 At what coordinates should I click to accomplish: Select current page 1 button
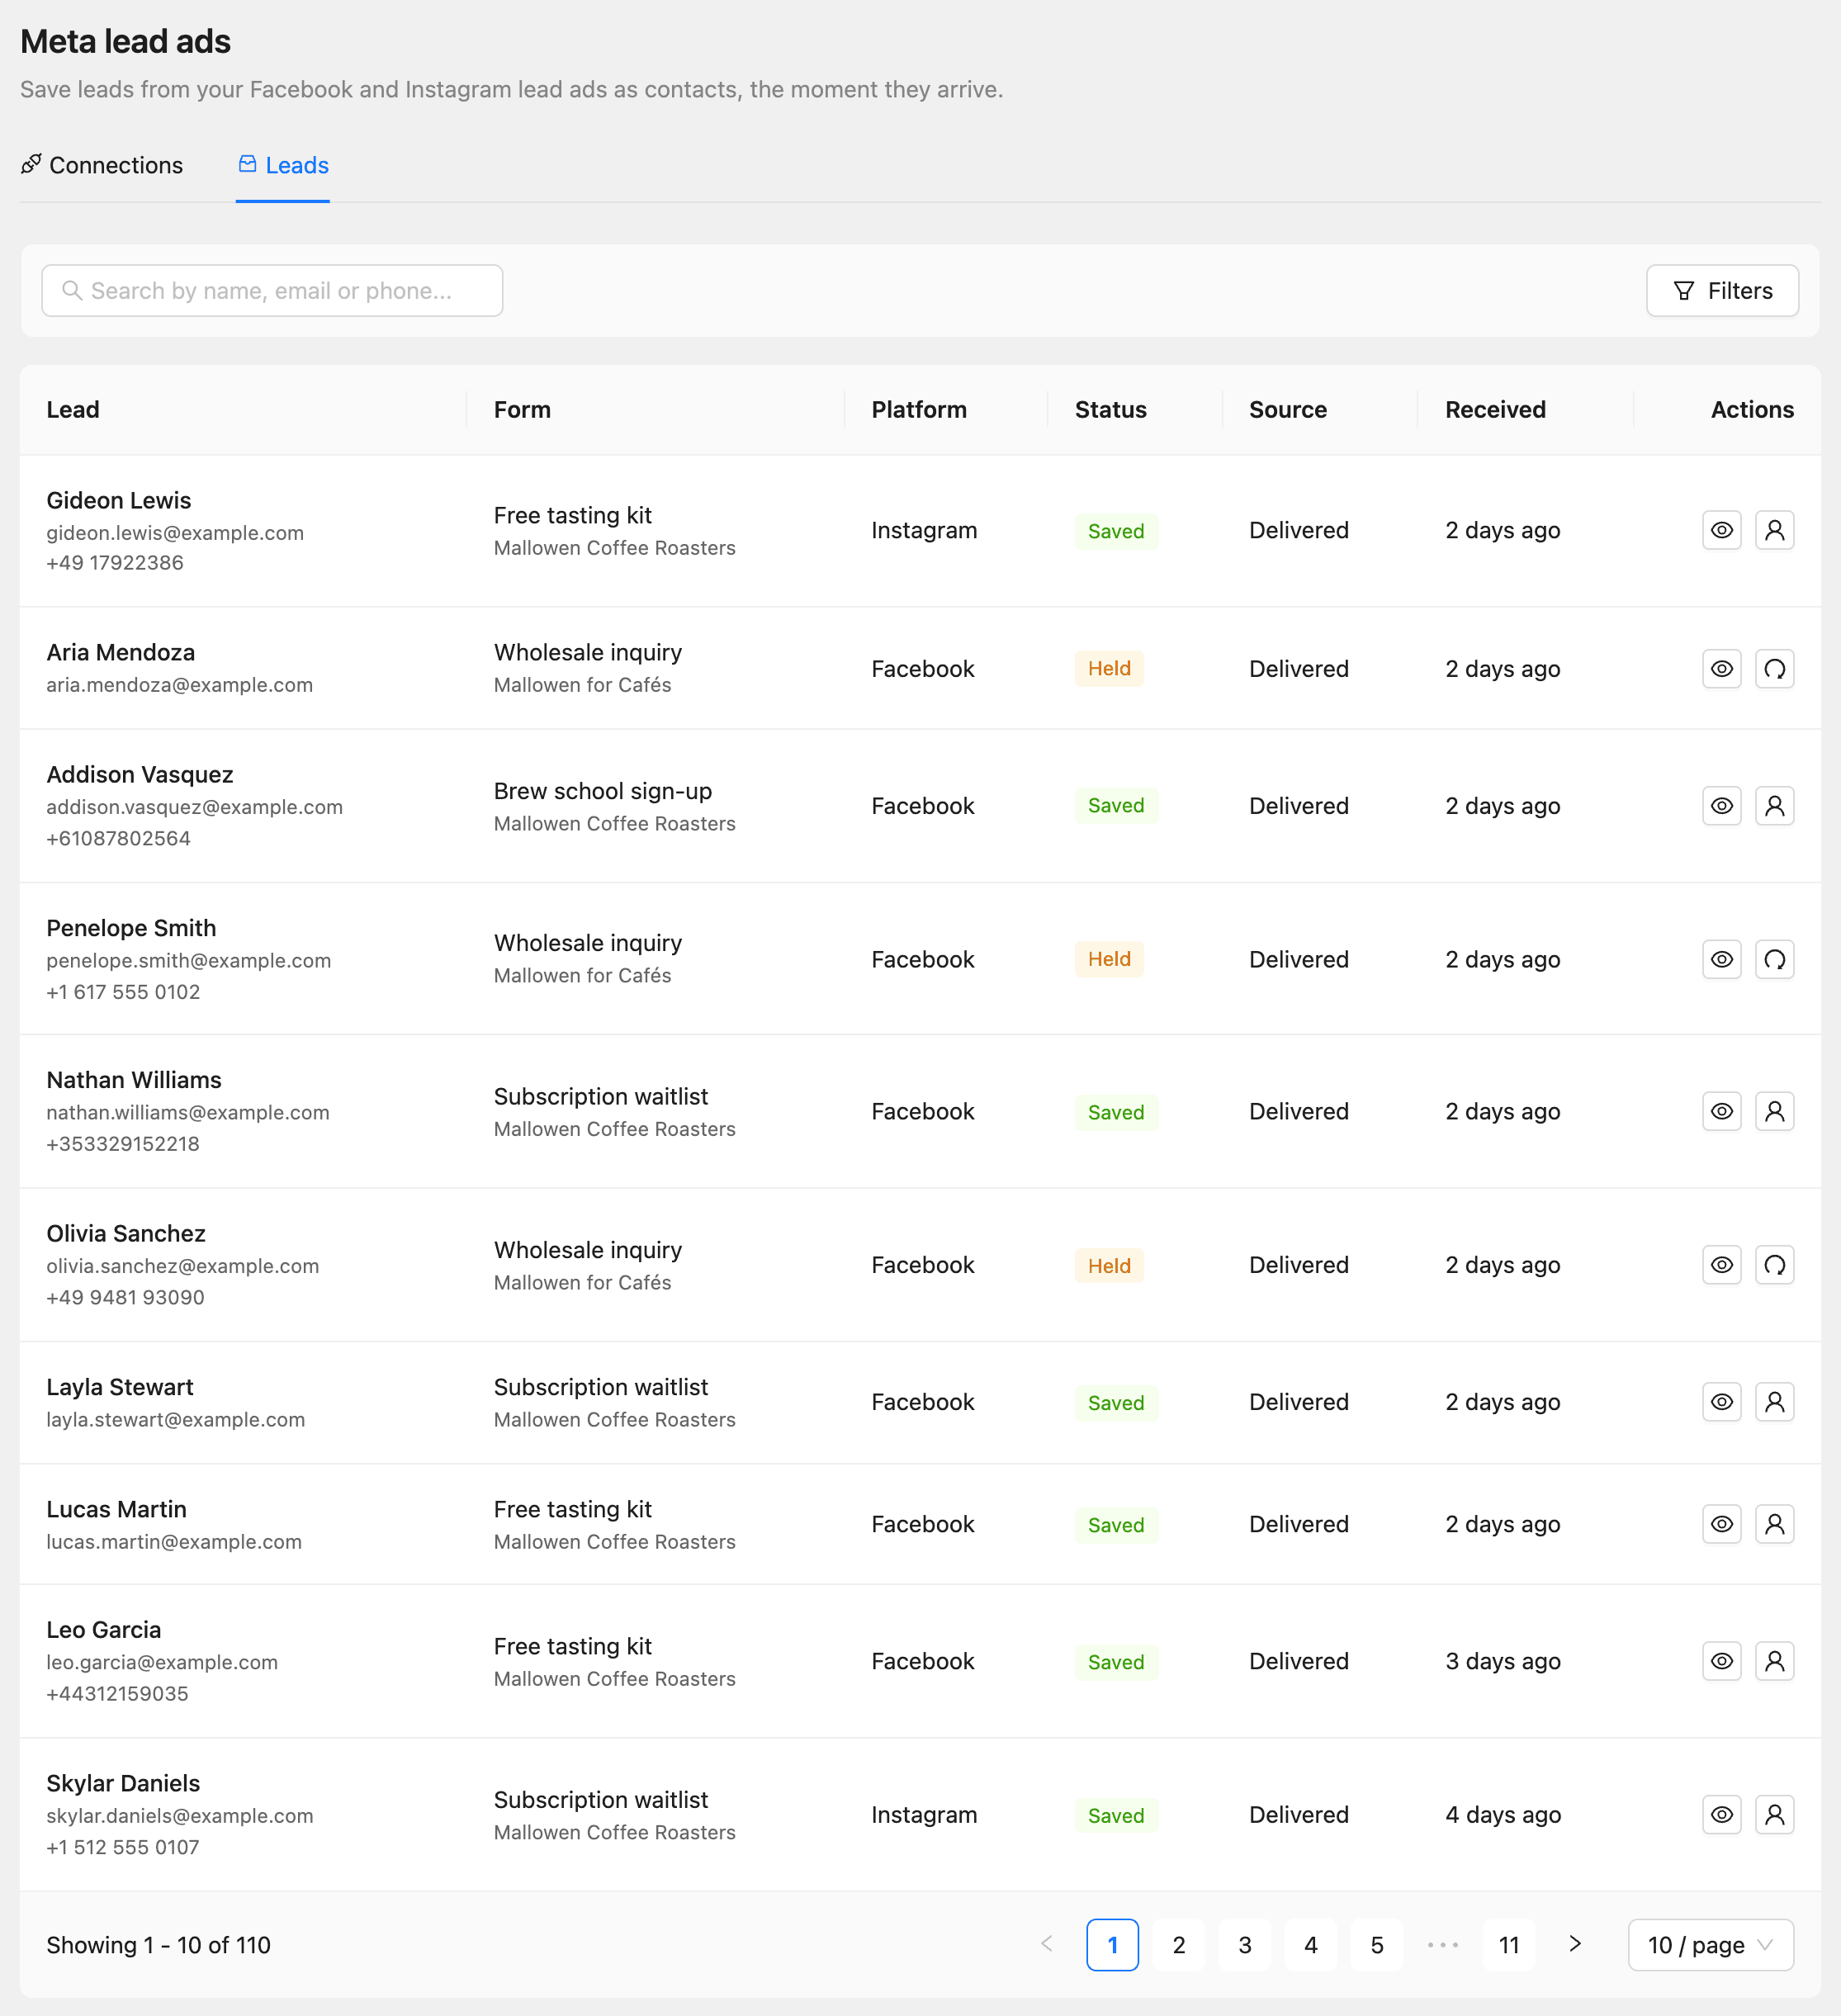click(1113, 1945)
